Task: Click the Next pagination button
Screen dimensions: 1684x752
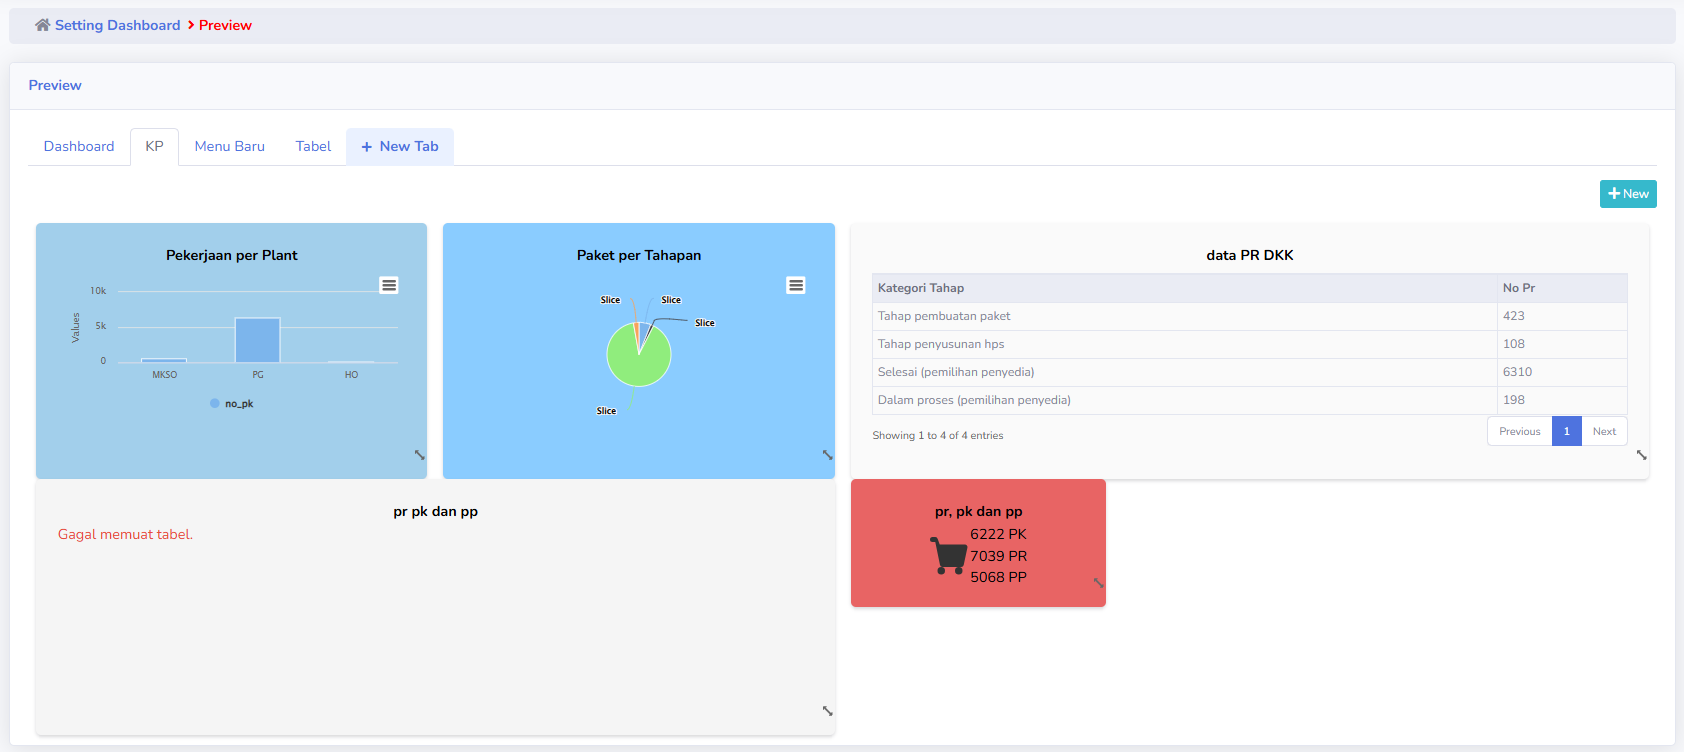Action: [1604, 431]
